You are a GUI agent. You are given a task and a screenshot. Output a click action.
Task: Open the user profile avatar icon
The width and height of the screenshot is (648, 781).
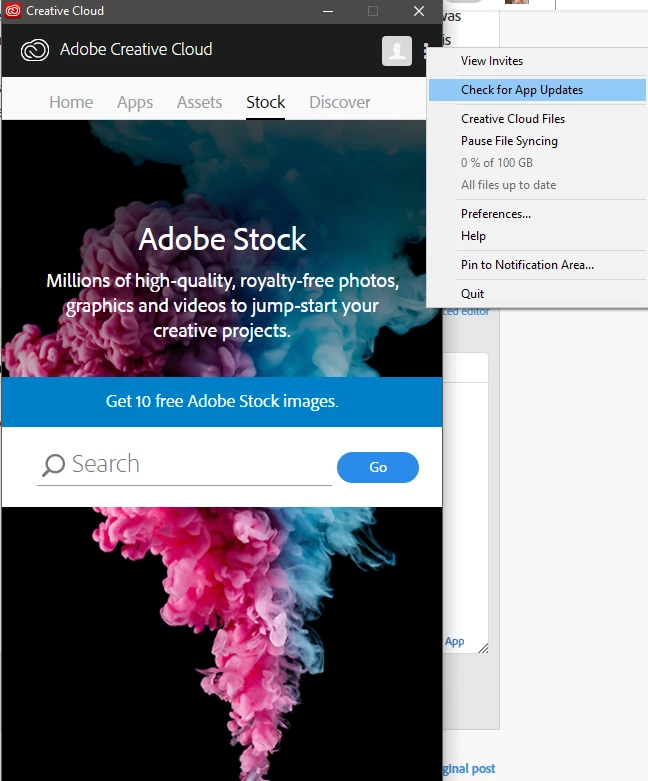[397, 51]
